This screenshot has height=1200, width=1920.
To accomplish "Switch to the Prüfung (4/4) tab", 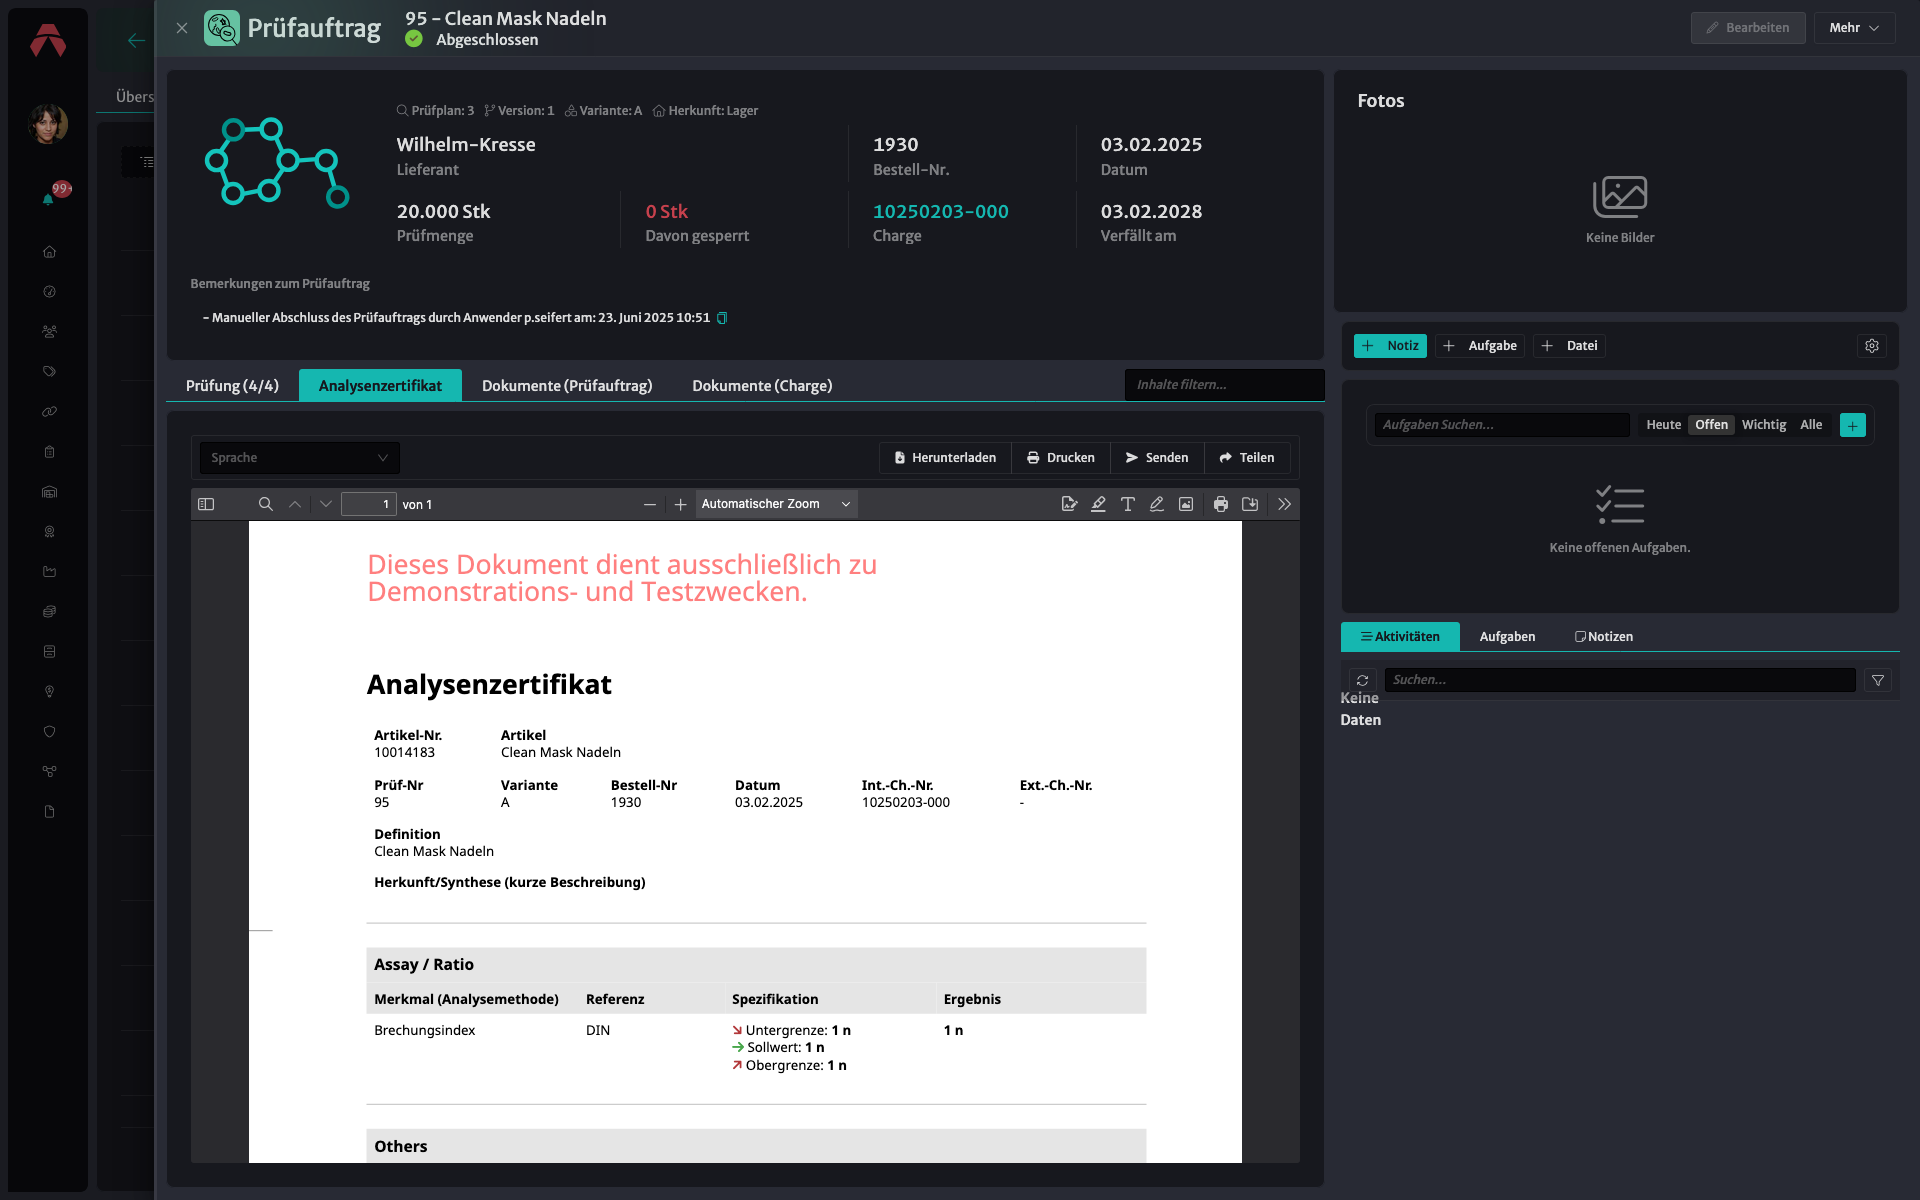I will (x=232, y=386).
